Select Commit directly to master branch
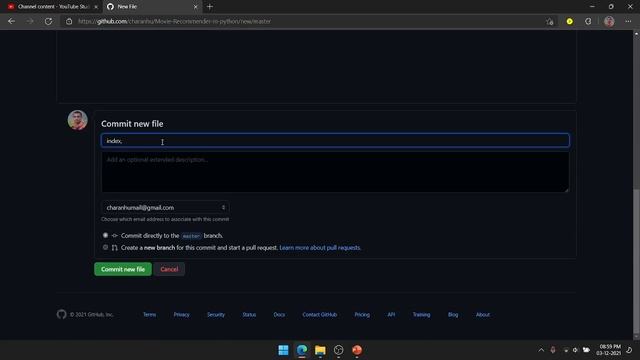The image size is (640, 360). (x=105, y=236)
